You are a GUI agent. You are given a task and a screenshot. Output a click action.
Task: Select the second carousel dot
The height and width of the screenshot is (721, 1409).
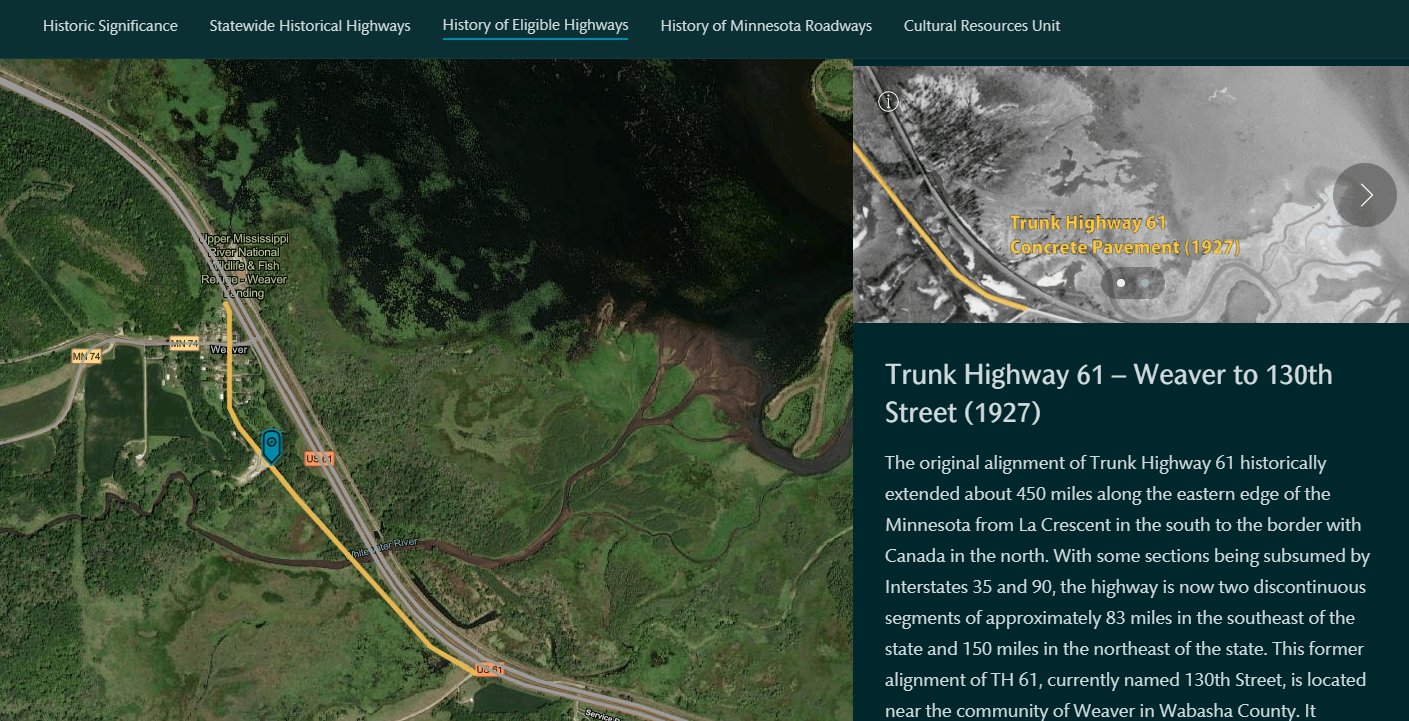point(1145,283)
